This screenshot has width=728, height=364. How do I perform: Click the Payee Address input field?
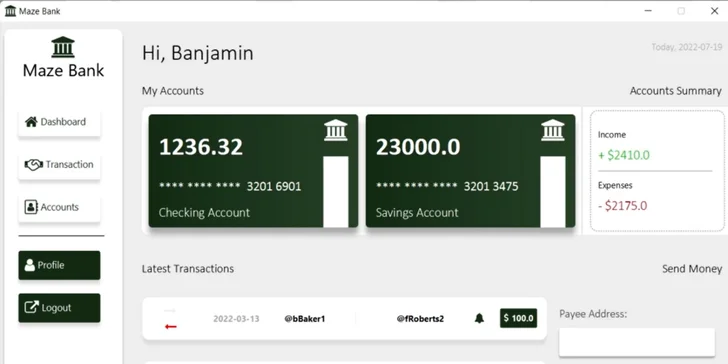point(637,342)
